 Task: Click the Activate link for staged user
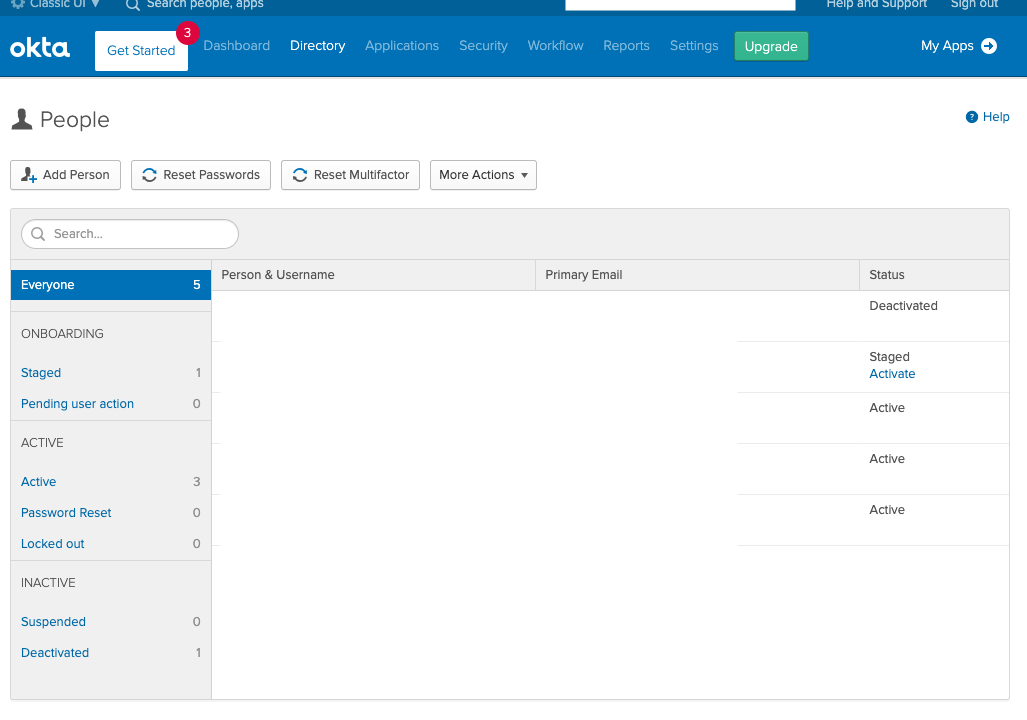click(x=892, y=373)
